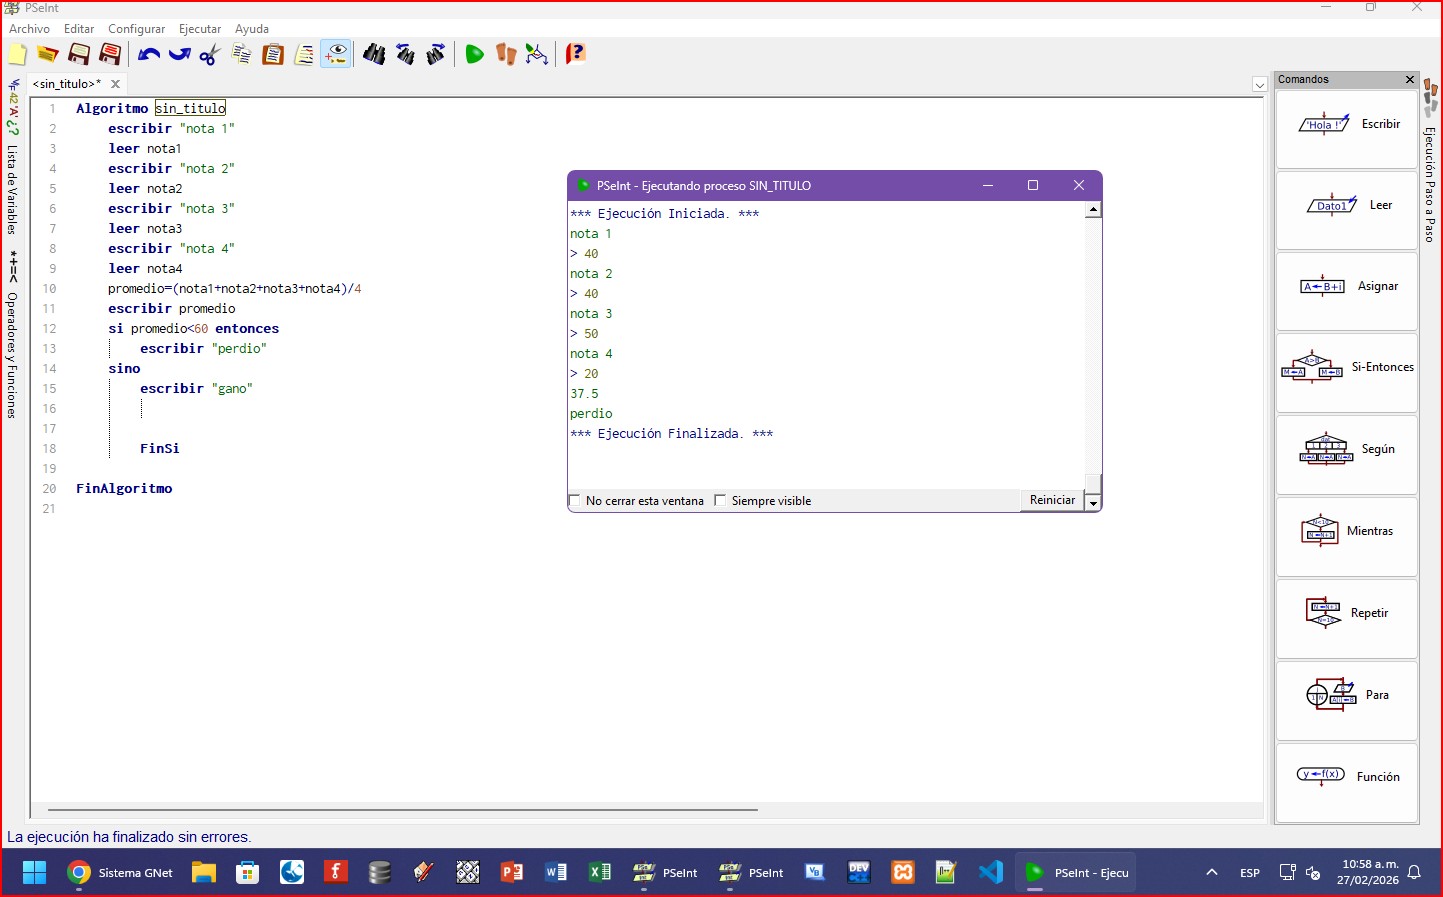Click the Reiniciar button
This screenshot has height=897, width=1443.
click(1052, 500)
